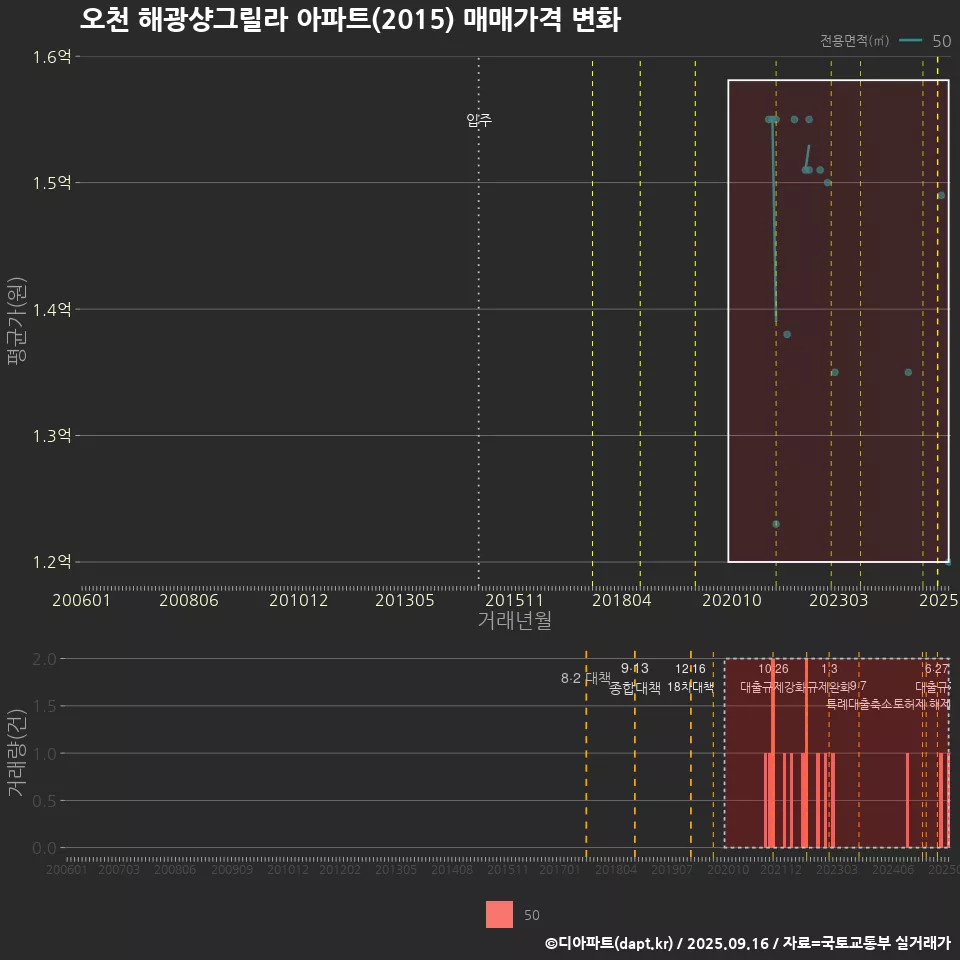Click the '종합대책' annotation text
The image size is (960, 960).
(635, 688)
